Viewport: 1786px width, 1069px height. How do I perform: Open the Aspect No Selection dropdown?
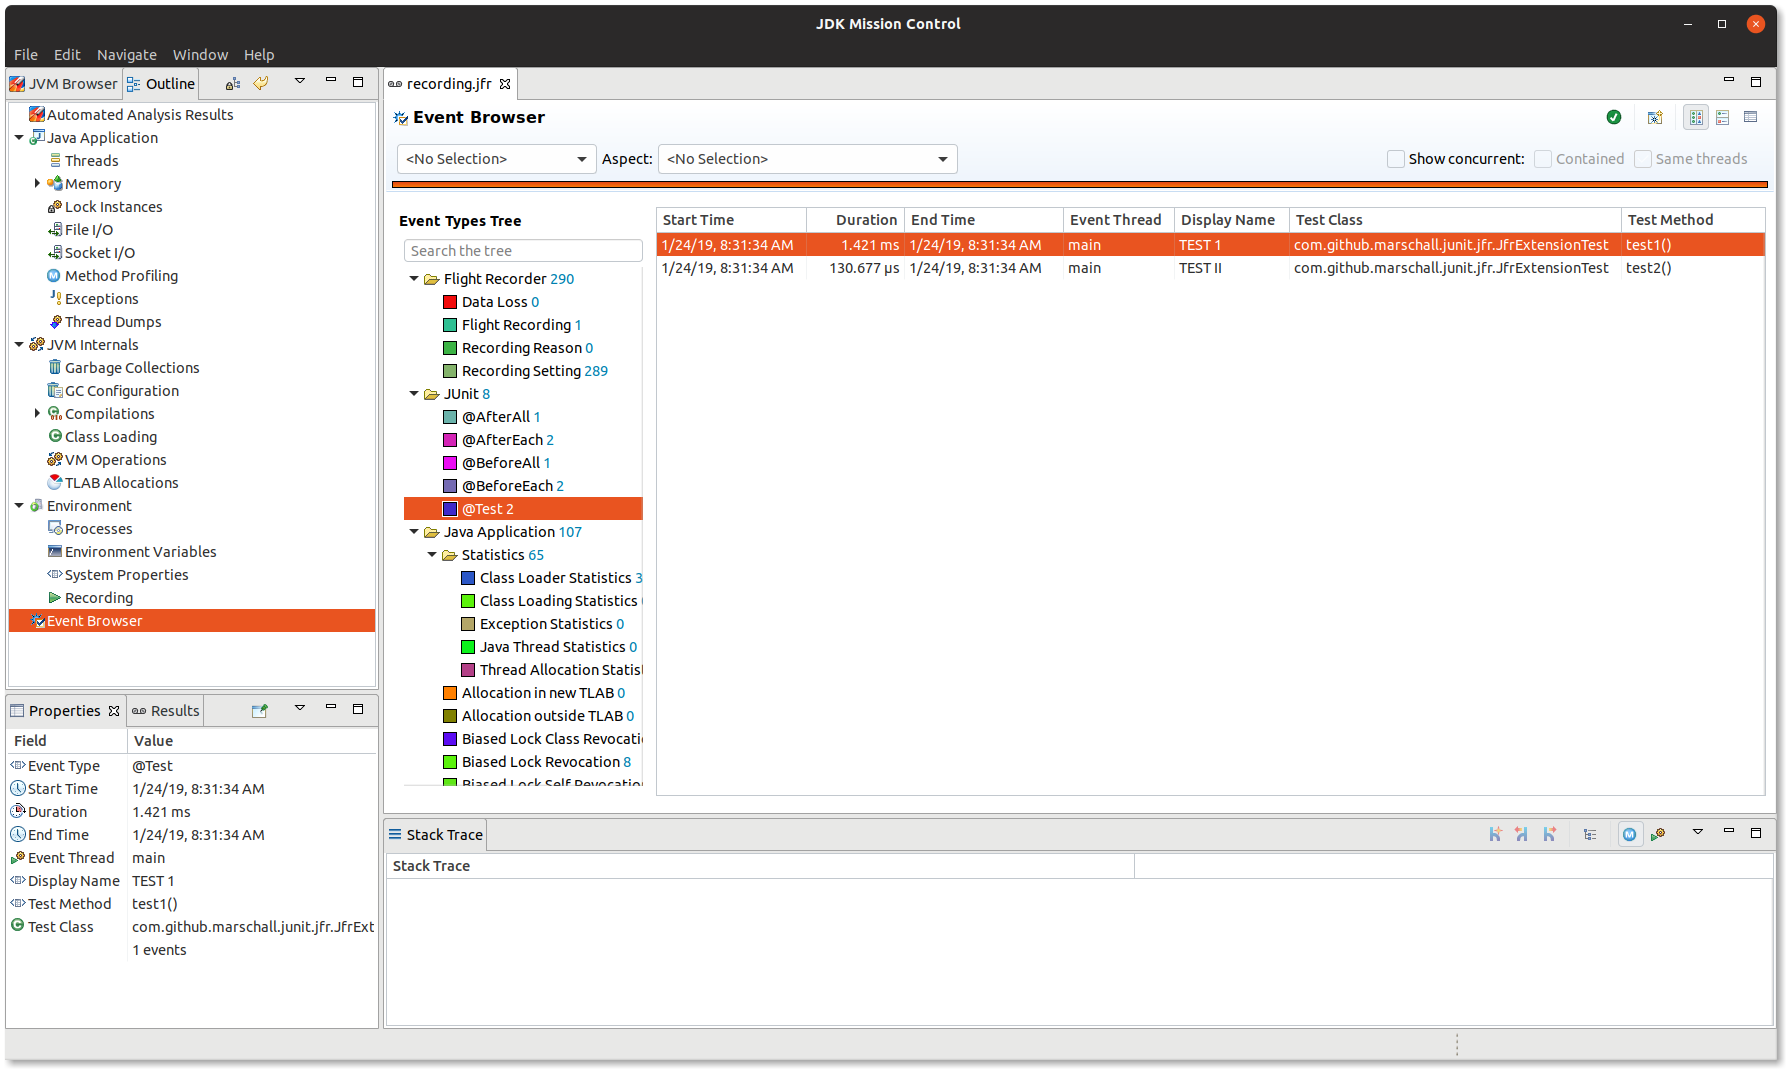[x=807, y=158]
